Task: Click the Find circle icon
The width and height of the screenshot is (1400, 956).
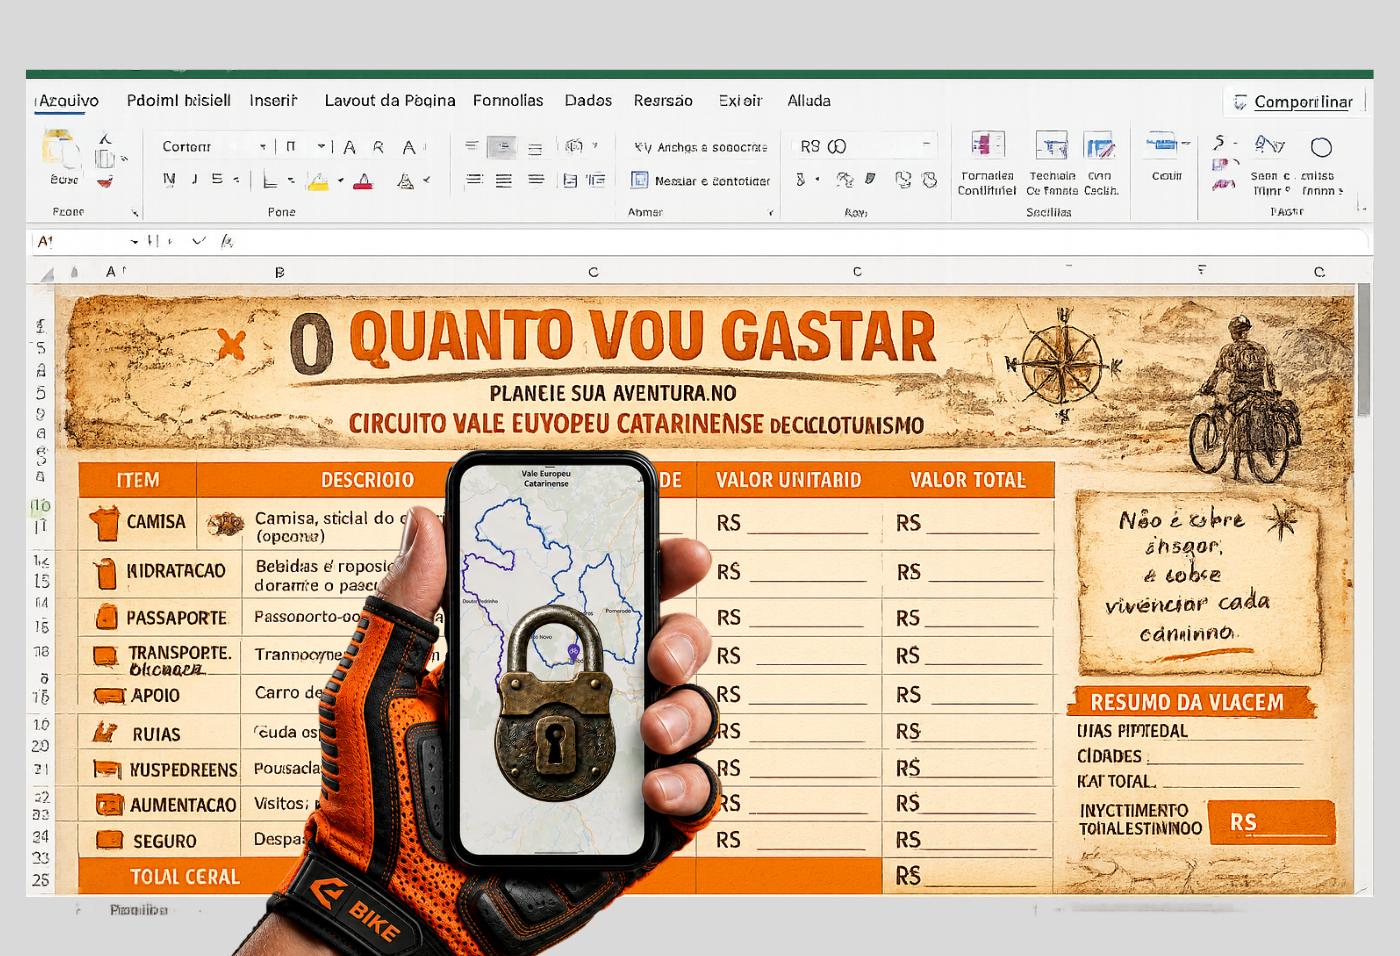Action: pos(1321,147)
